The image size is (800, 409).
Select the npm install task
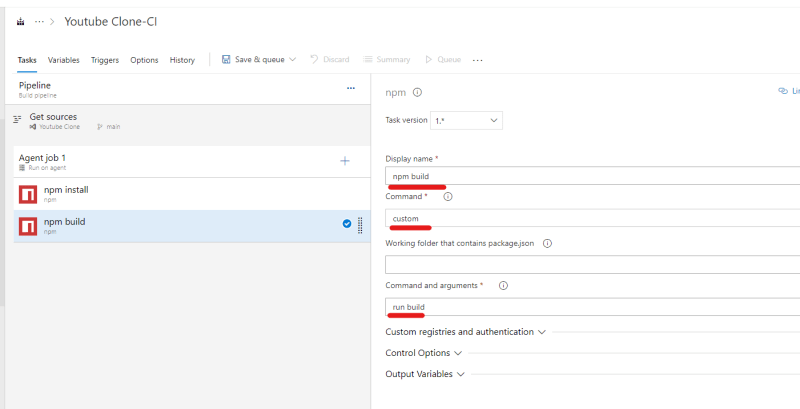(192, 194)
